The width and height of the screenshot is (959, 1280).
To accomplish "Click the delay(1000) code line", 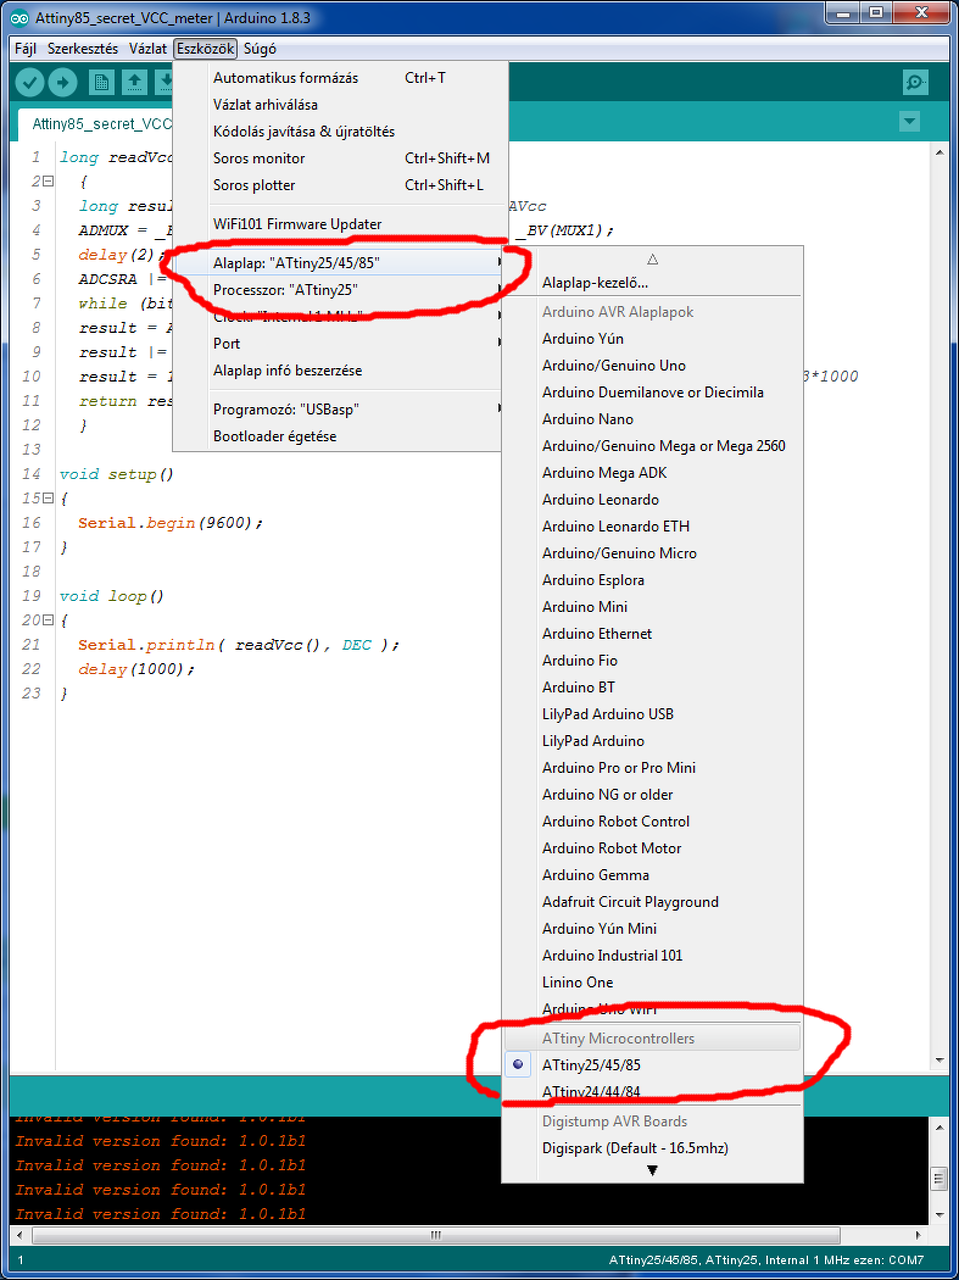I will point(136,669).
